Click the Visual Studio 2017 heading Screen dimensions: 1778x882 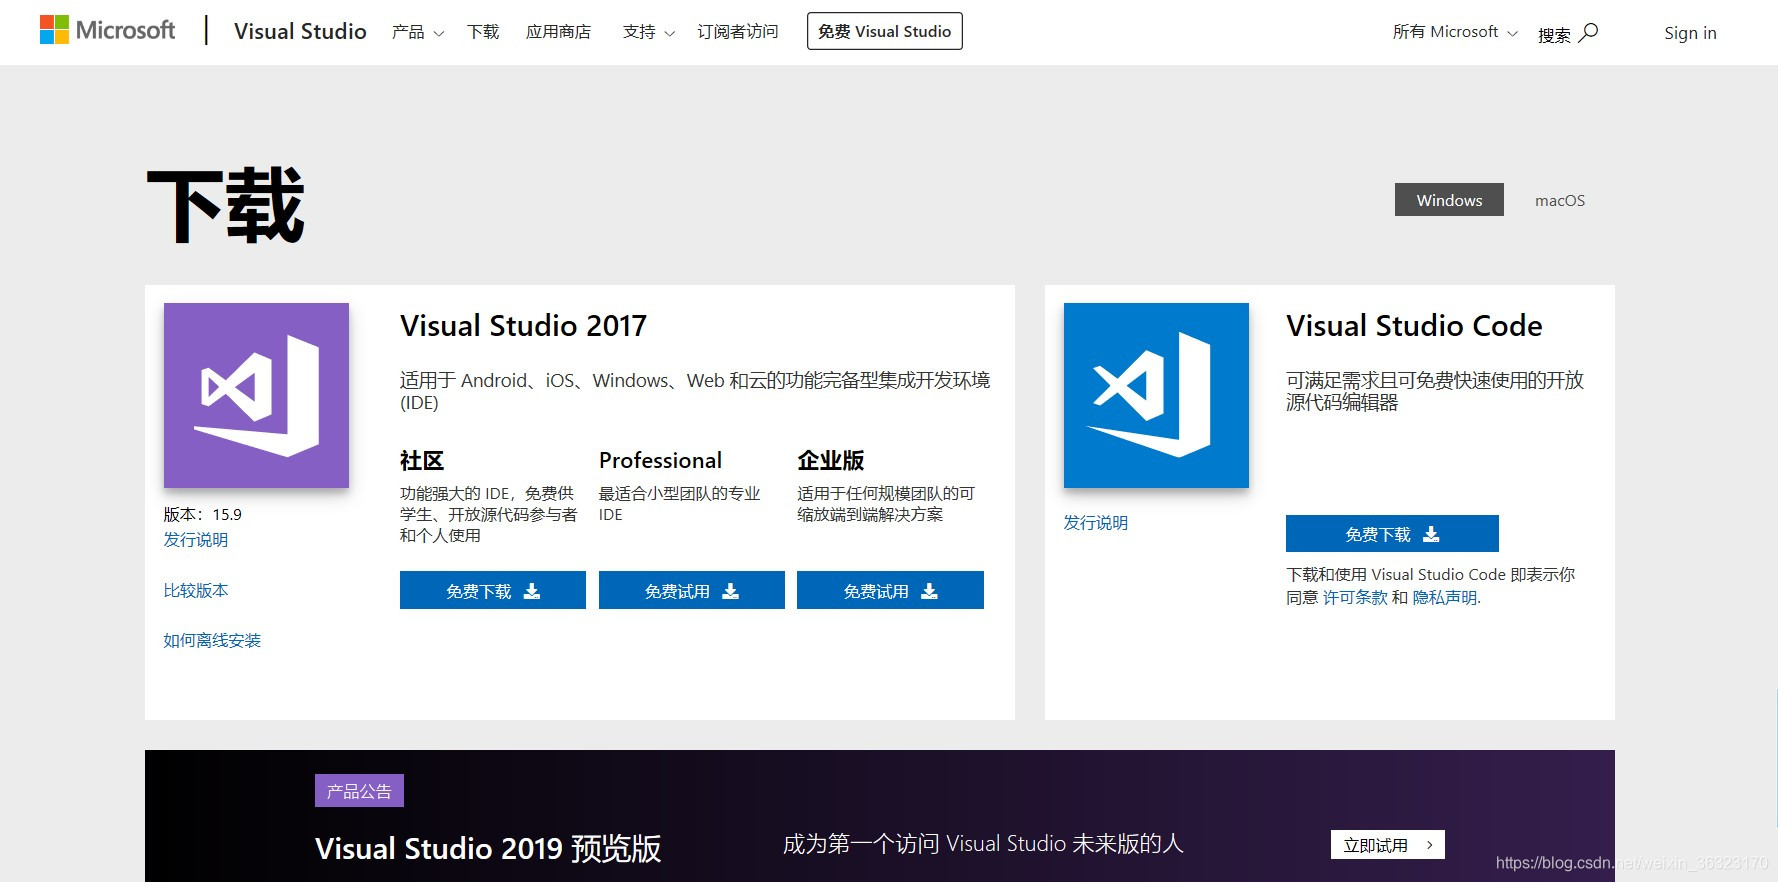coord(523,326)
